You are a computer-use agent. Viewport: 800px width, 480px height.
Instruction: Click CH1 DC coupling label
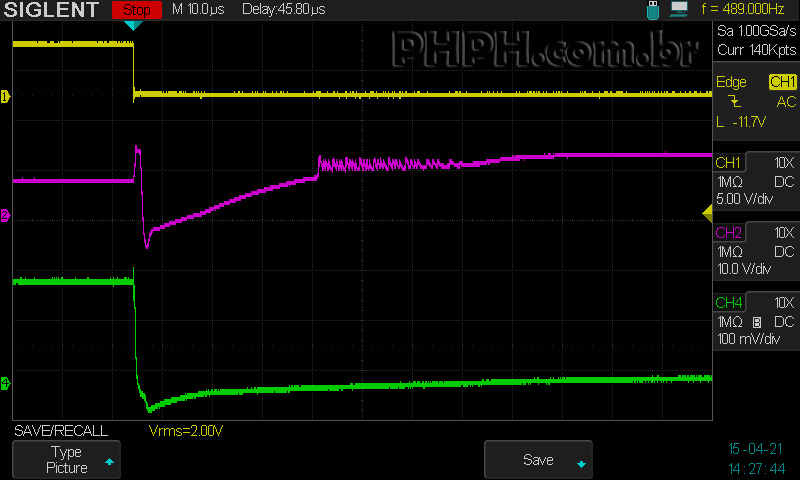784,182
